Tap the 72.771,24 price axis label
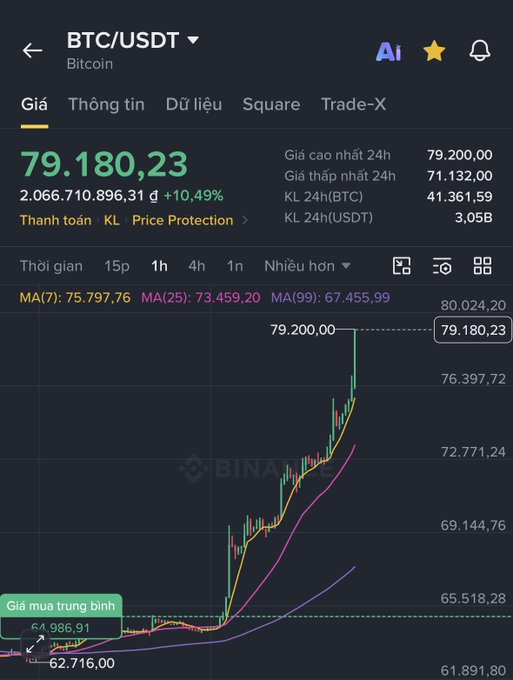 [473, 452]
